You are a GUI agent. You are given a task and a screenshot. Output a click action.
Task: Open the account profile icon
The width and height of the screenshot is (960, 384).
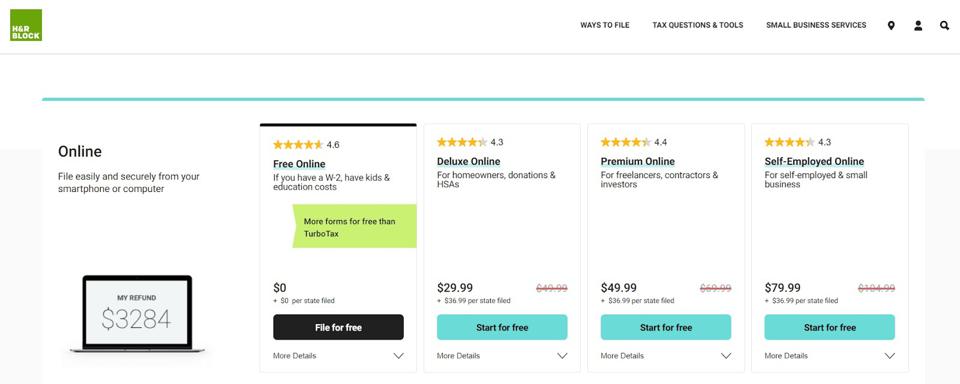click(918, 25)
